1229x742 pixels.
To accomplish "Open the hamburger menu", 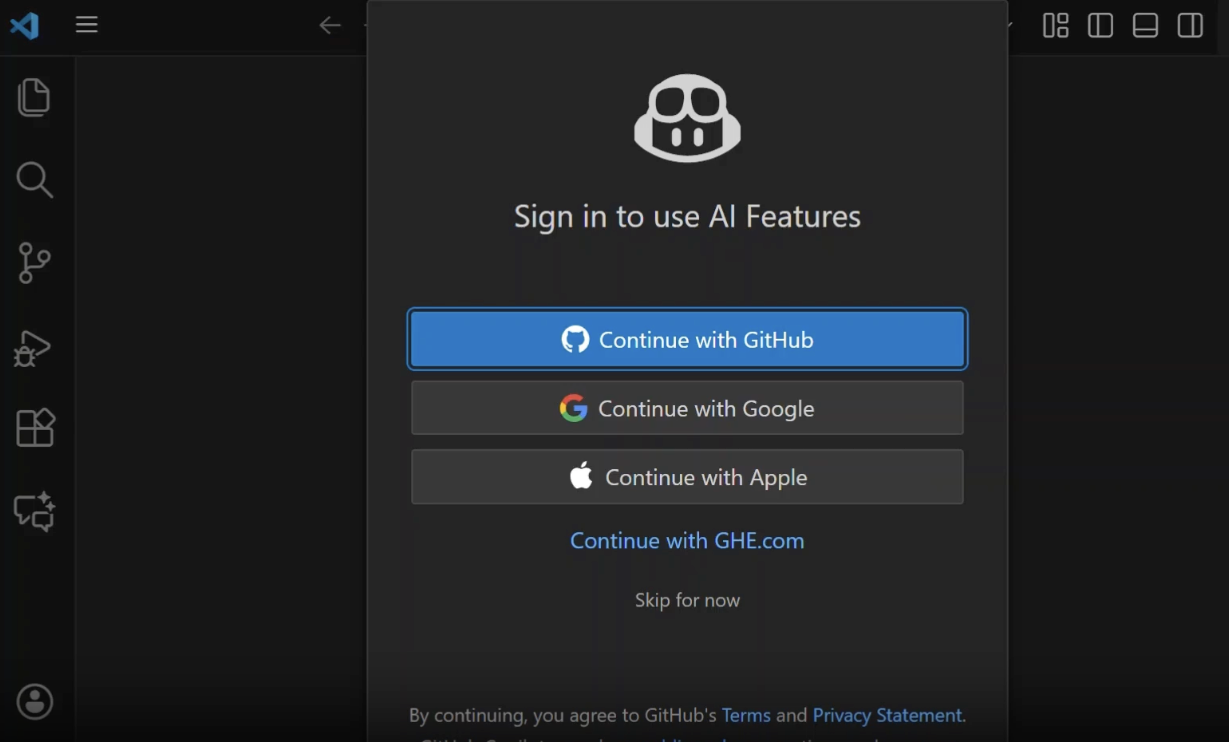I will pyautogui.click(x=86, y=25).
